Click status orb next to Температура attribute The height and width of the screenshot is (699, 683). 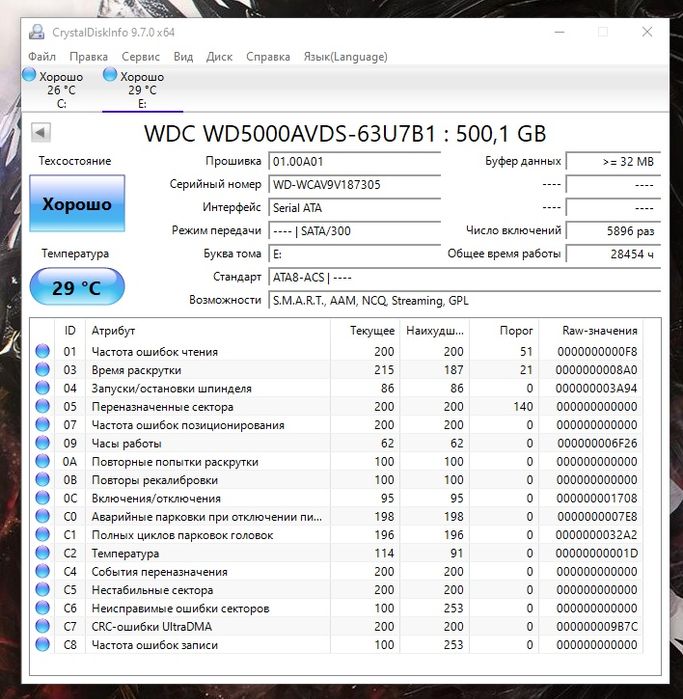pos(42,553)
